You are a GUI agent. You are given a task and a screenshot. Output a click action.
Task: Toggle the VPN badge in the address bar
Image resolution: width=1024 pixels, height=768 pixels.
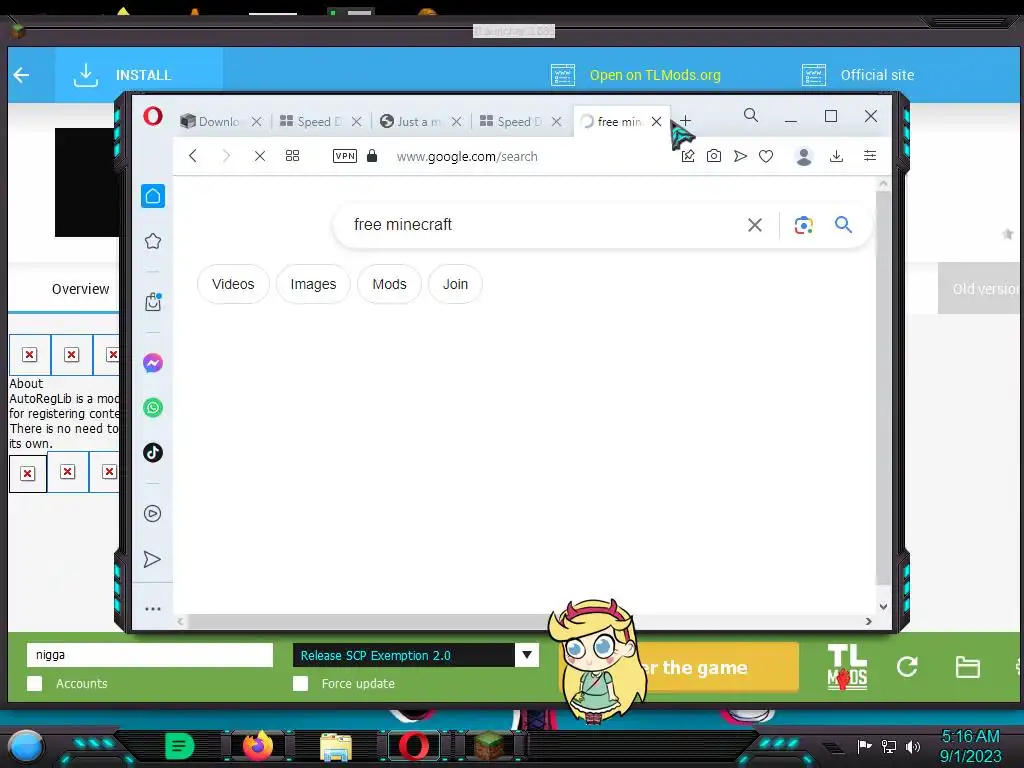pos(345,156)
